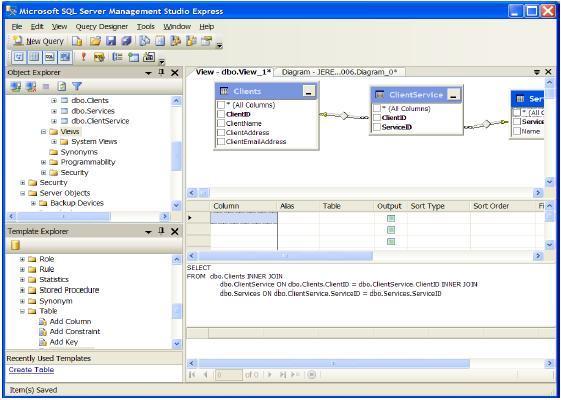This screenshot has height=400, width=561.
Task: Click the Database Engine Query icon
Action: click(77, 41)
